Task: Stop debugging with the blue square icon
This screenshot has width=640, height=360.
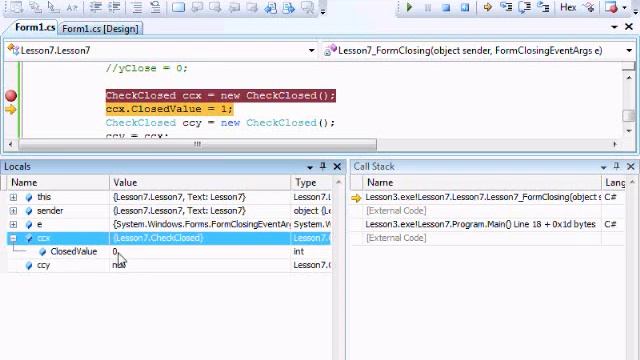Action: pos(446,7)
